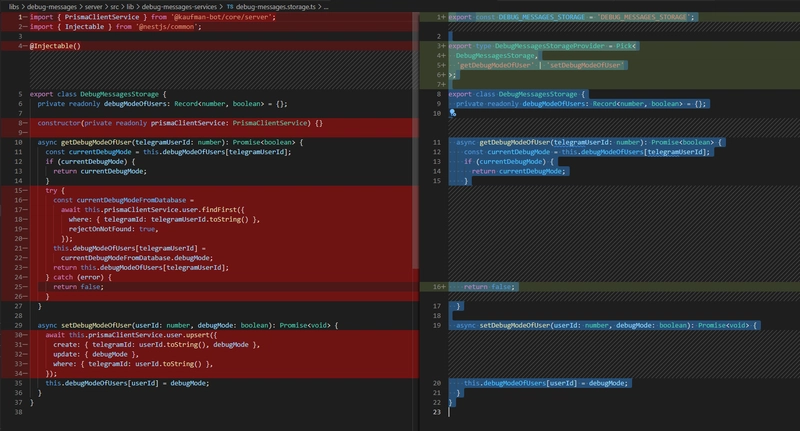Screen dimensions: 800x431
Task: Click line number 23 in the modified editor
Action: (x=436, y=412)
